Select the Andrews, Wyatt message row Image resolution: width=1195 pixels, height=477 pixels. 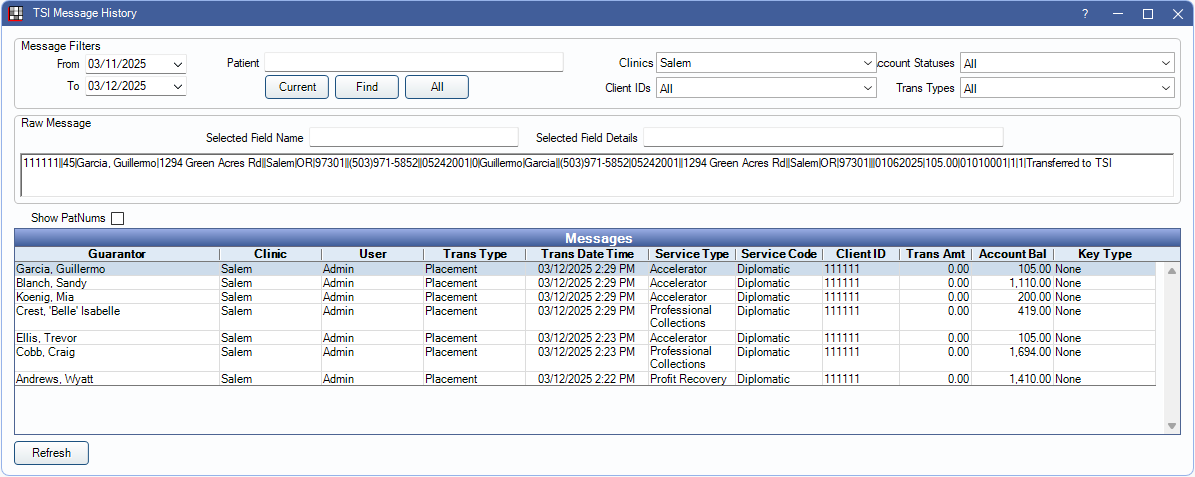coord(117,379)
